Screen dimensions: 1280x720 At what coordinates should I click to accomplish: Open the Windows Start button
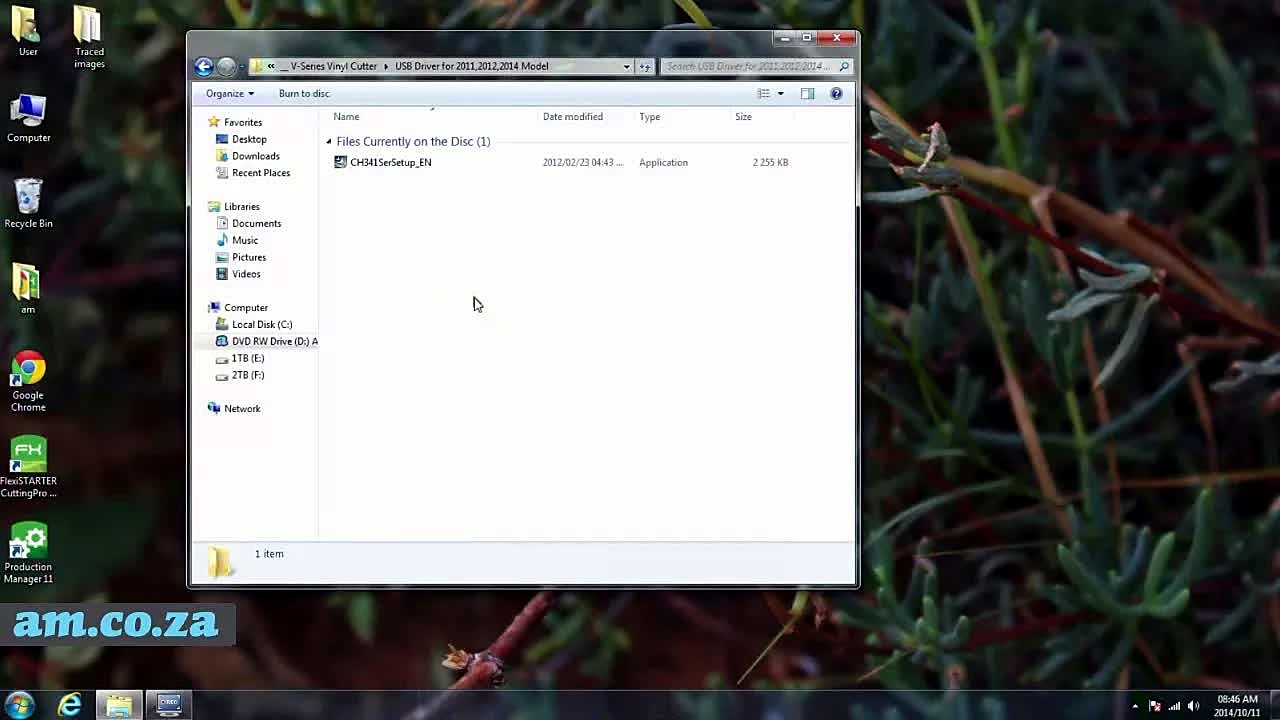pyautogui.click(x=19, y=705)
